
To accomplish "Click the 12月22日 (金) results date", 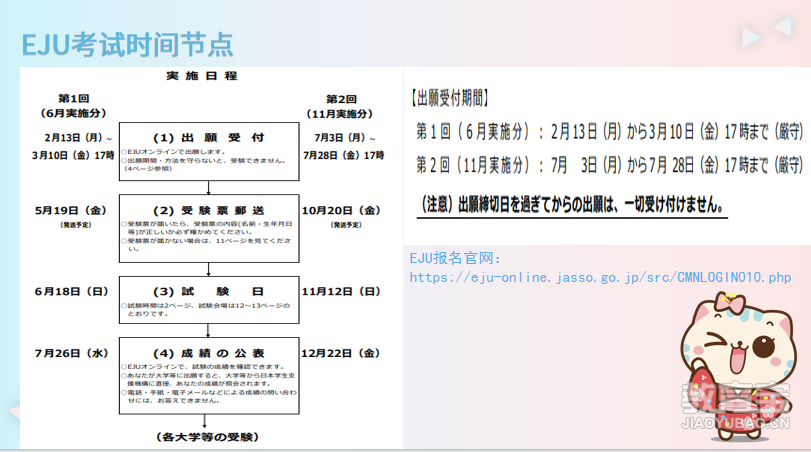I will tap(340, 353).
